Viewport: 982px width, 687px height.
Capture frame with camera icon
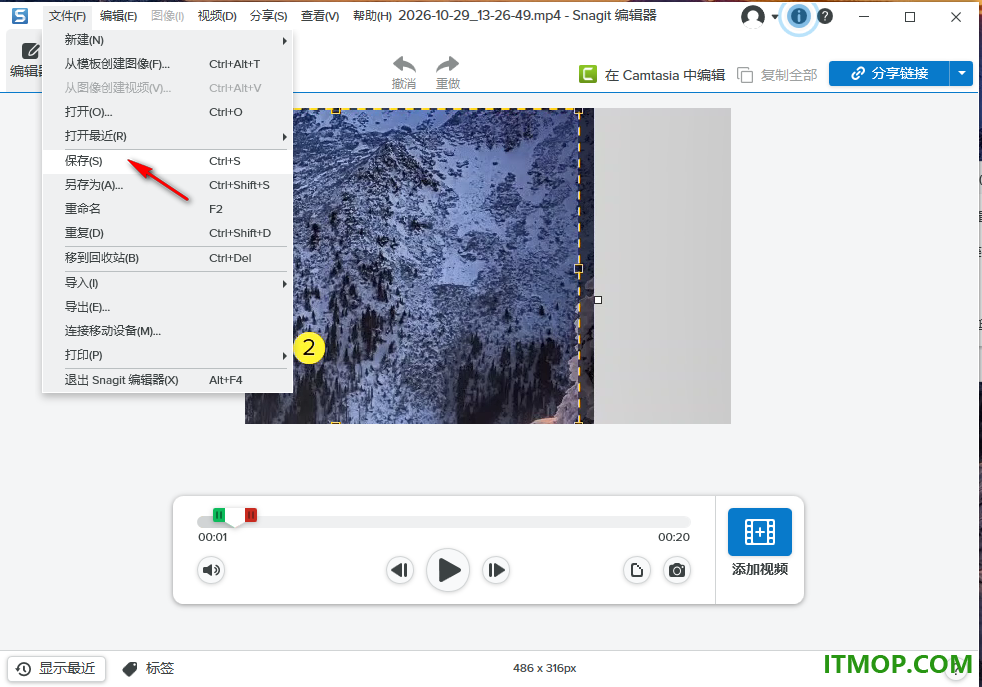[x=676, y=570]
